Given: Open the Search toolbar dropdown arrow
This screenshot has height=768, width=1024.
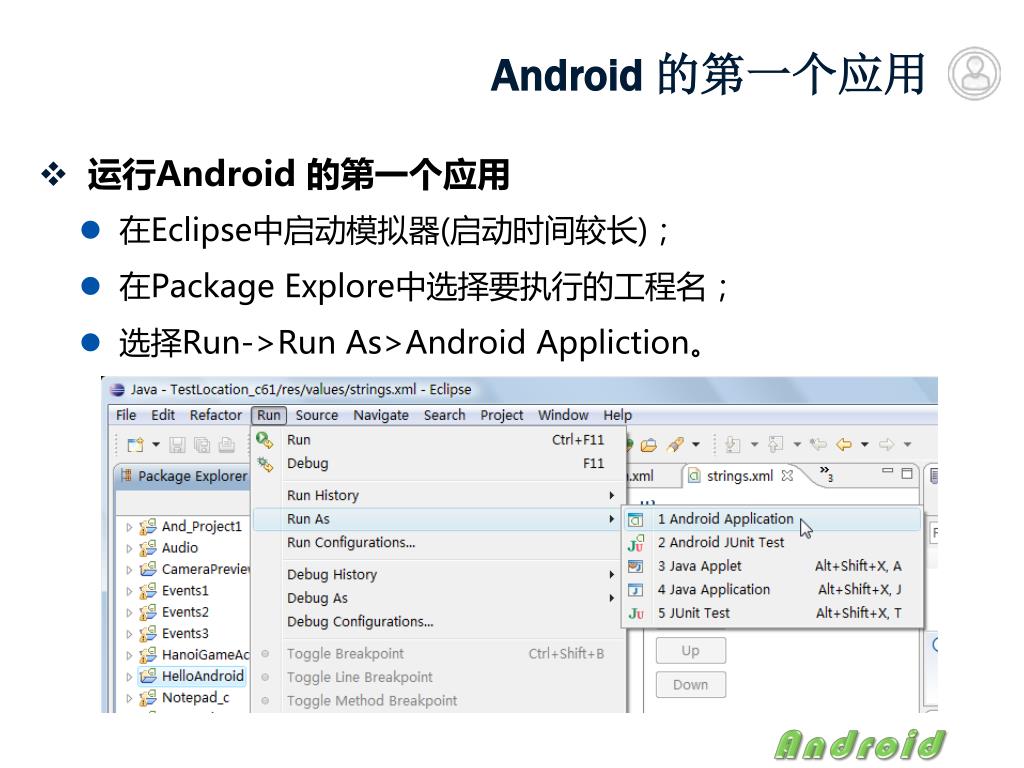Looking at the screenshot, I should (x=696, y=445).
